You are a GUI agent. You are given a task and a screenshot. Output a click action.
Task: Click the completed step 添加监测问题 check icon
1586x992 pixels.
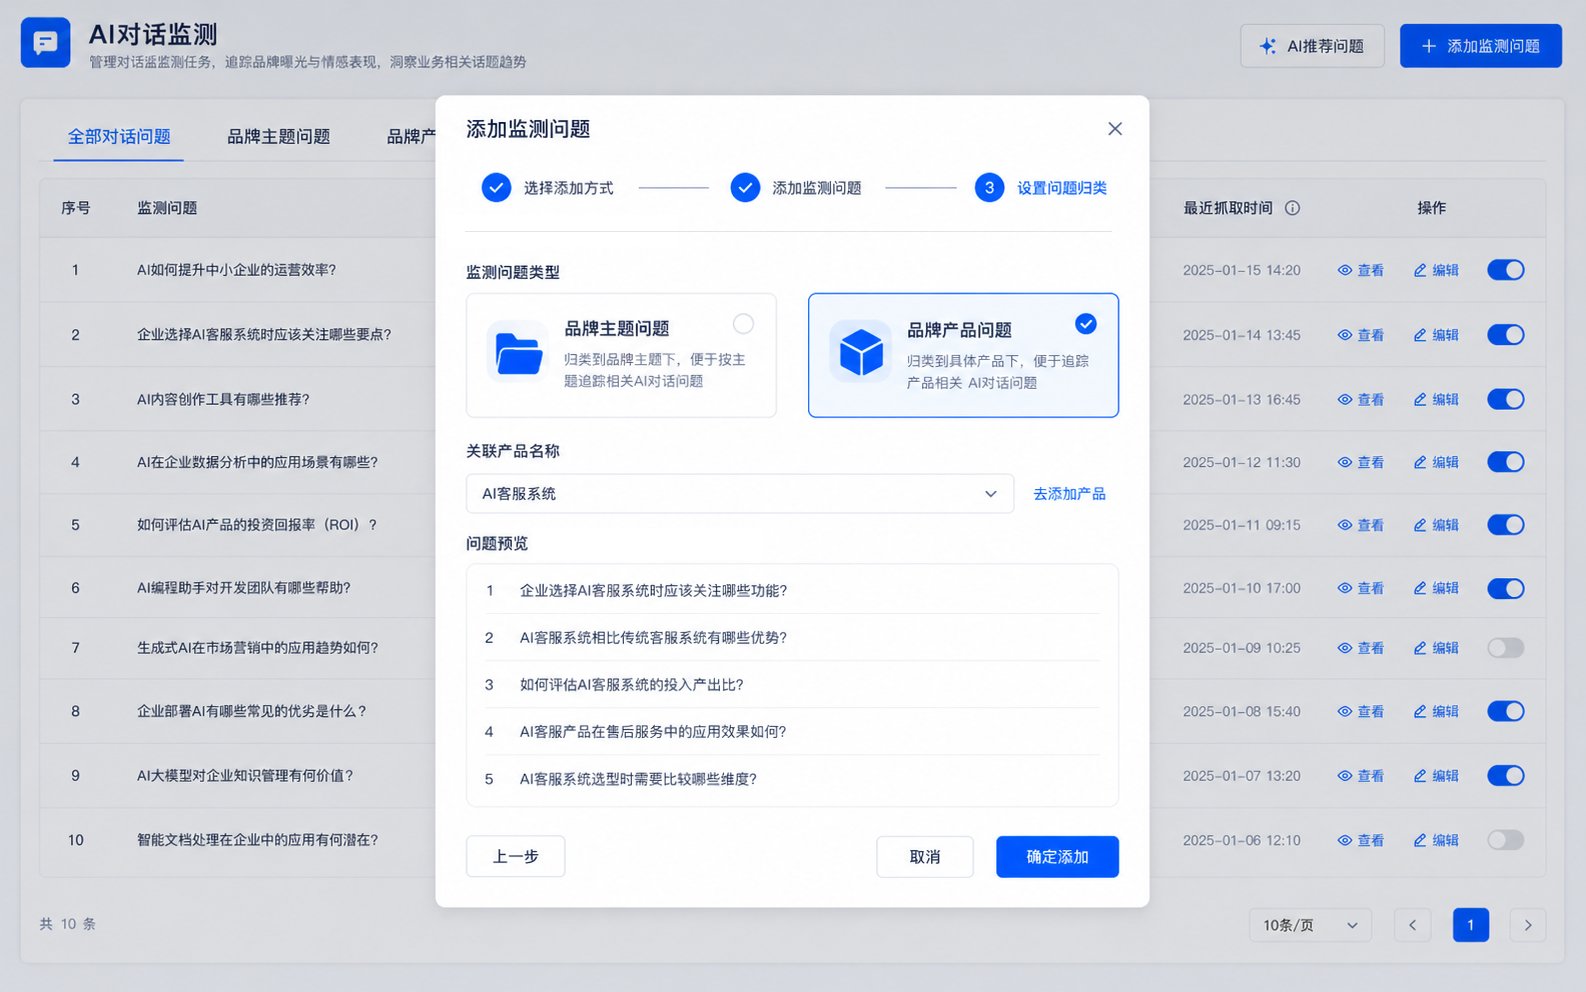(x=745, y=188)
